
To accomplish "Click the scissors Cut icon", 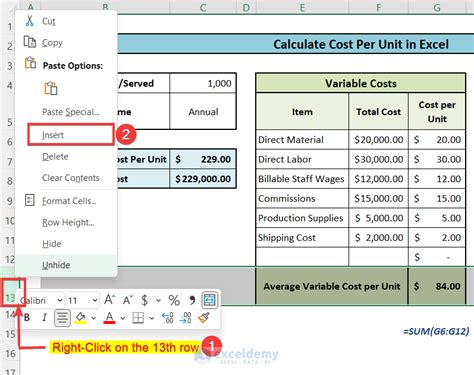I will tap(30, 21).
